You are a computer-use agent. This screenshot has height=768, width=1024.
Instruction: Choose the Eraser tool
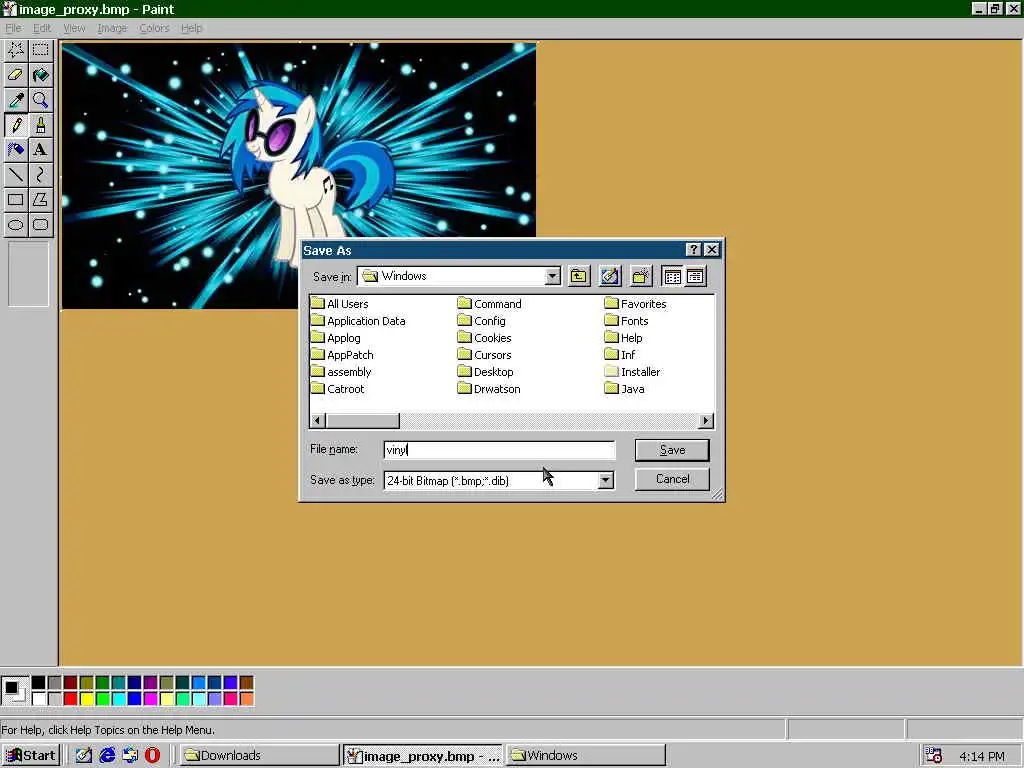16,75
